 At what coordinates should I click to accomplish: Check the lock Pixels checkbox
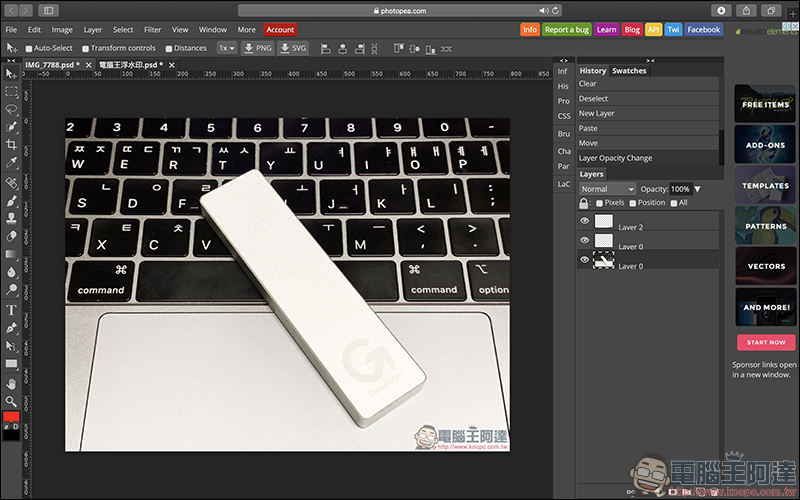(x=599, y=203)
